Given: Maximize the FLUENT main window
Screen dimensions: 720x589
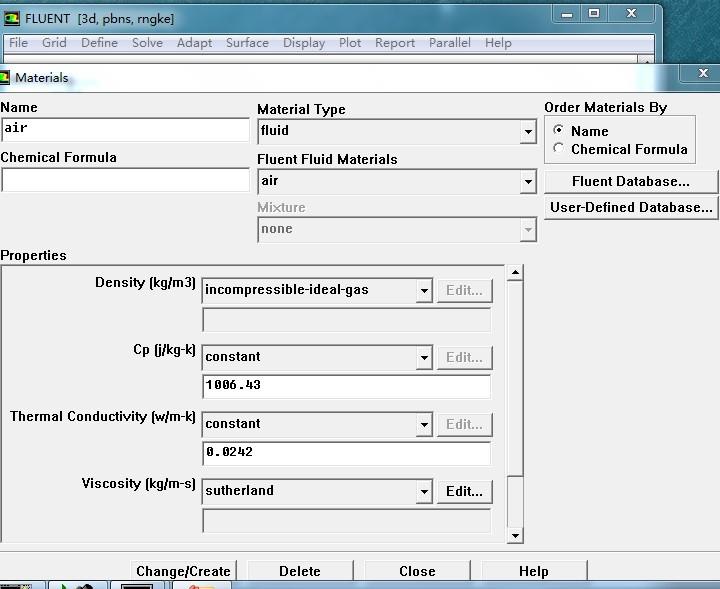Looking at the screenshot, I should coord(594,14).
